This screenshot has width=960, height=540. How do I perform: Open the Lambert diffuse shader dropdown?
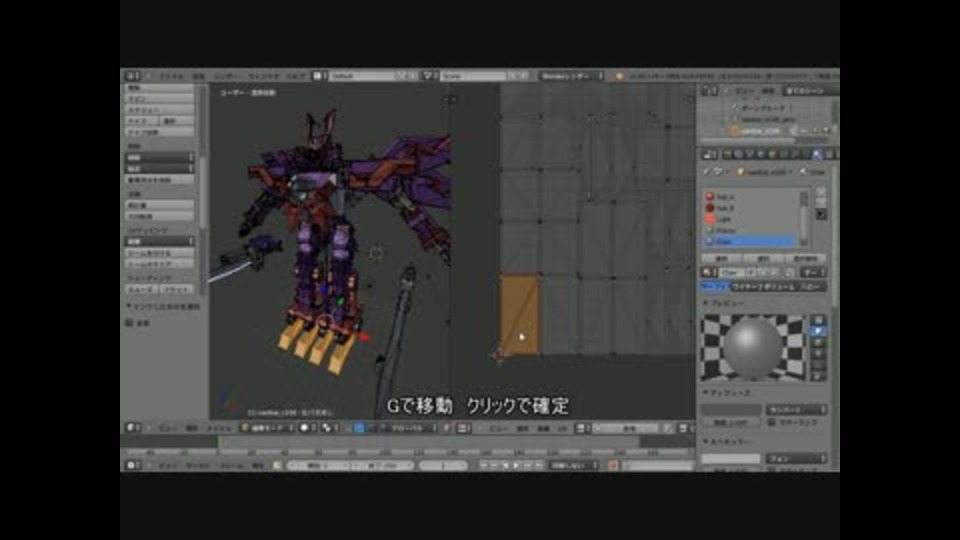coord(797,409)
